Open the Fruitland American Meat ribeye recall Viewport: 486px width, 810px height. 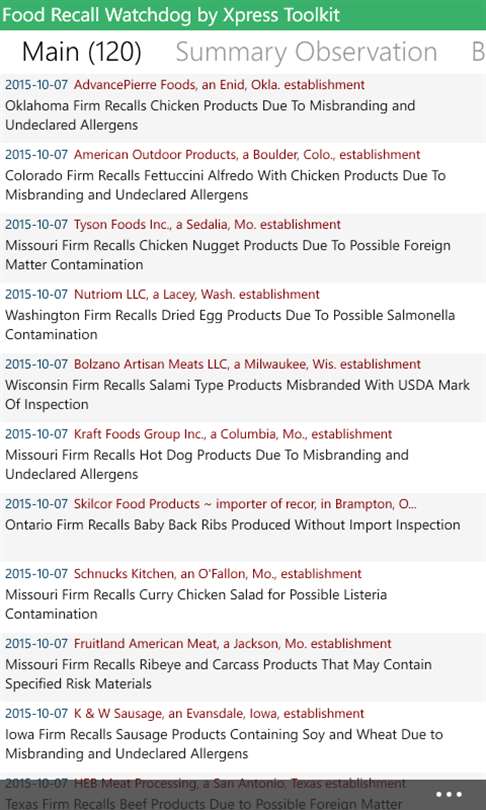pyautogui.click(x=243, y=663)
